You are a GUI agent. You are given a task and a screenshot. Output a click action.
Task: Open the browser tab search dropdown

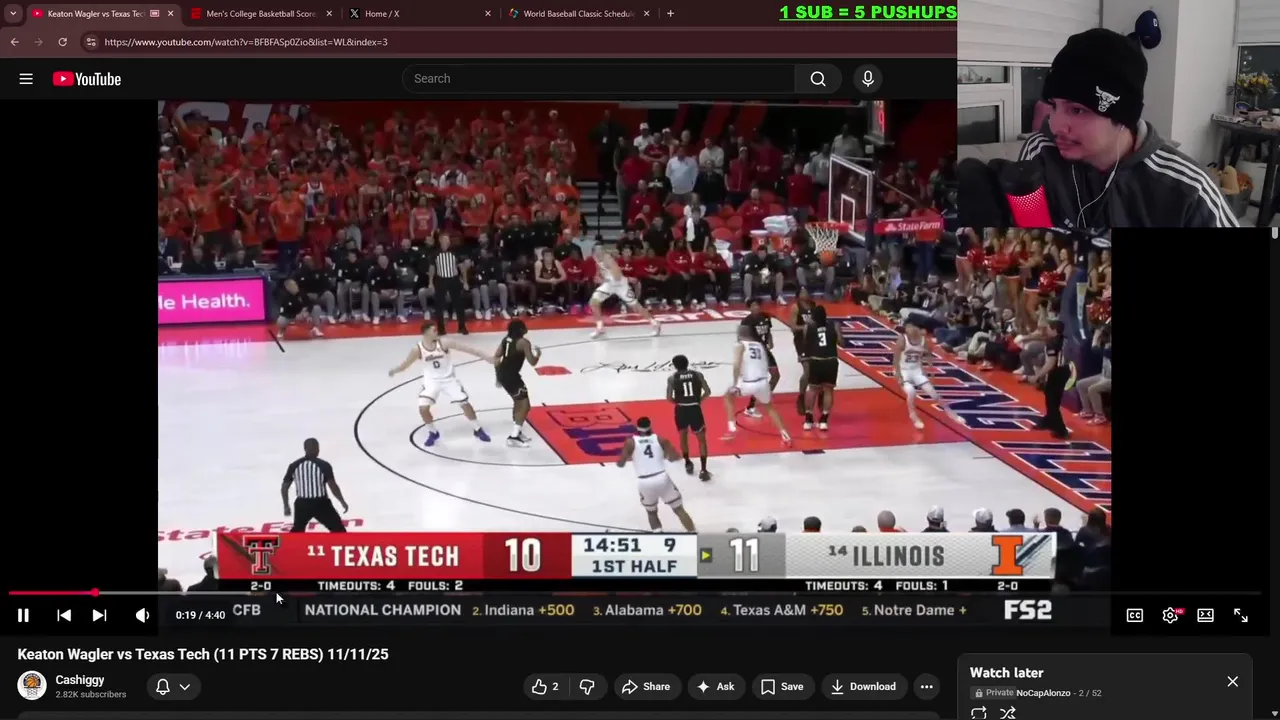13,14
